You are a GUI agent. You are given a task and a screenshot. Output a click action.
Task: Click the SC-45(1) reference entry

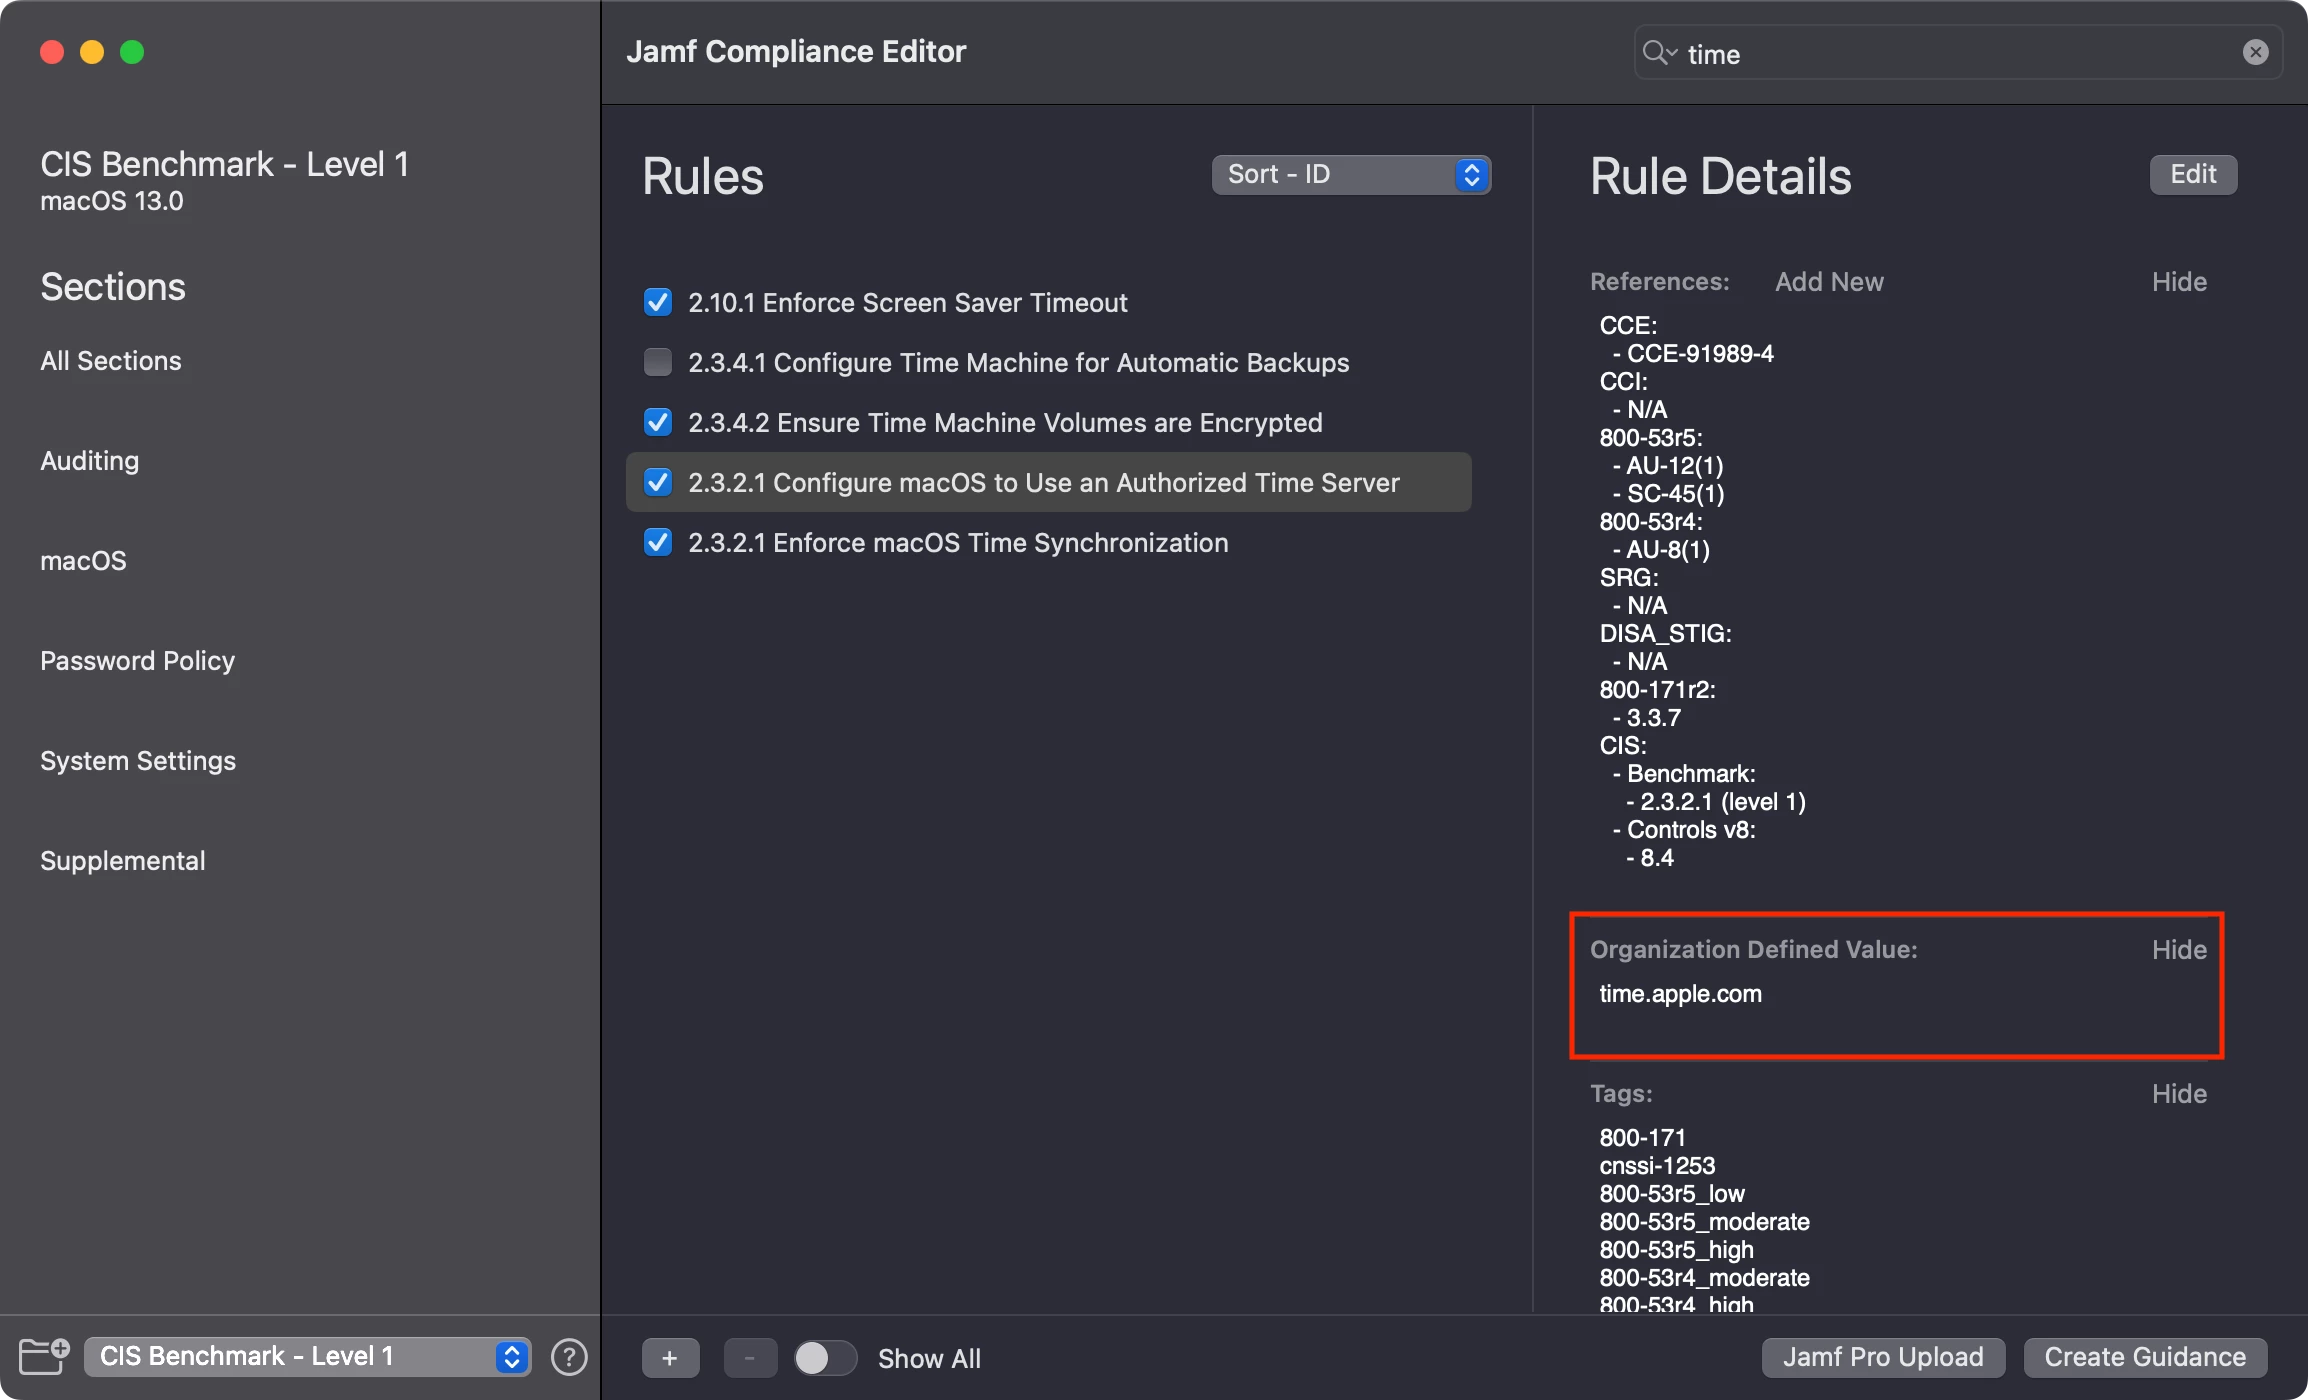tap(1675, 494)
